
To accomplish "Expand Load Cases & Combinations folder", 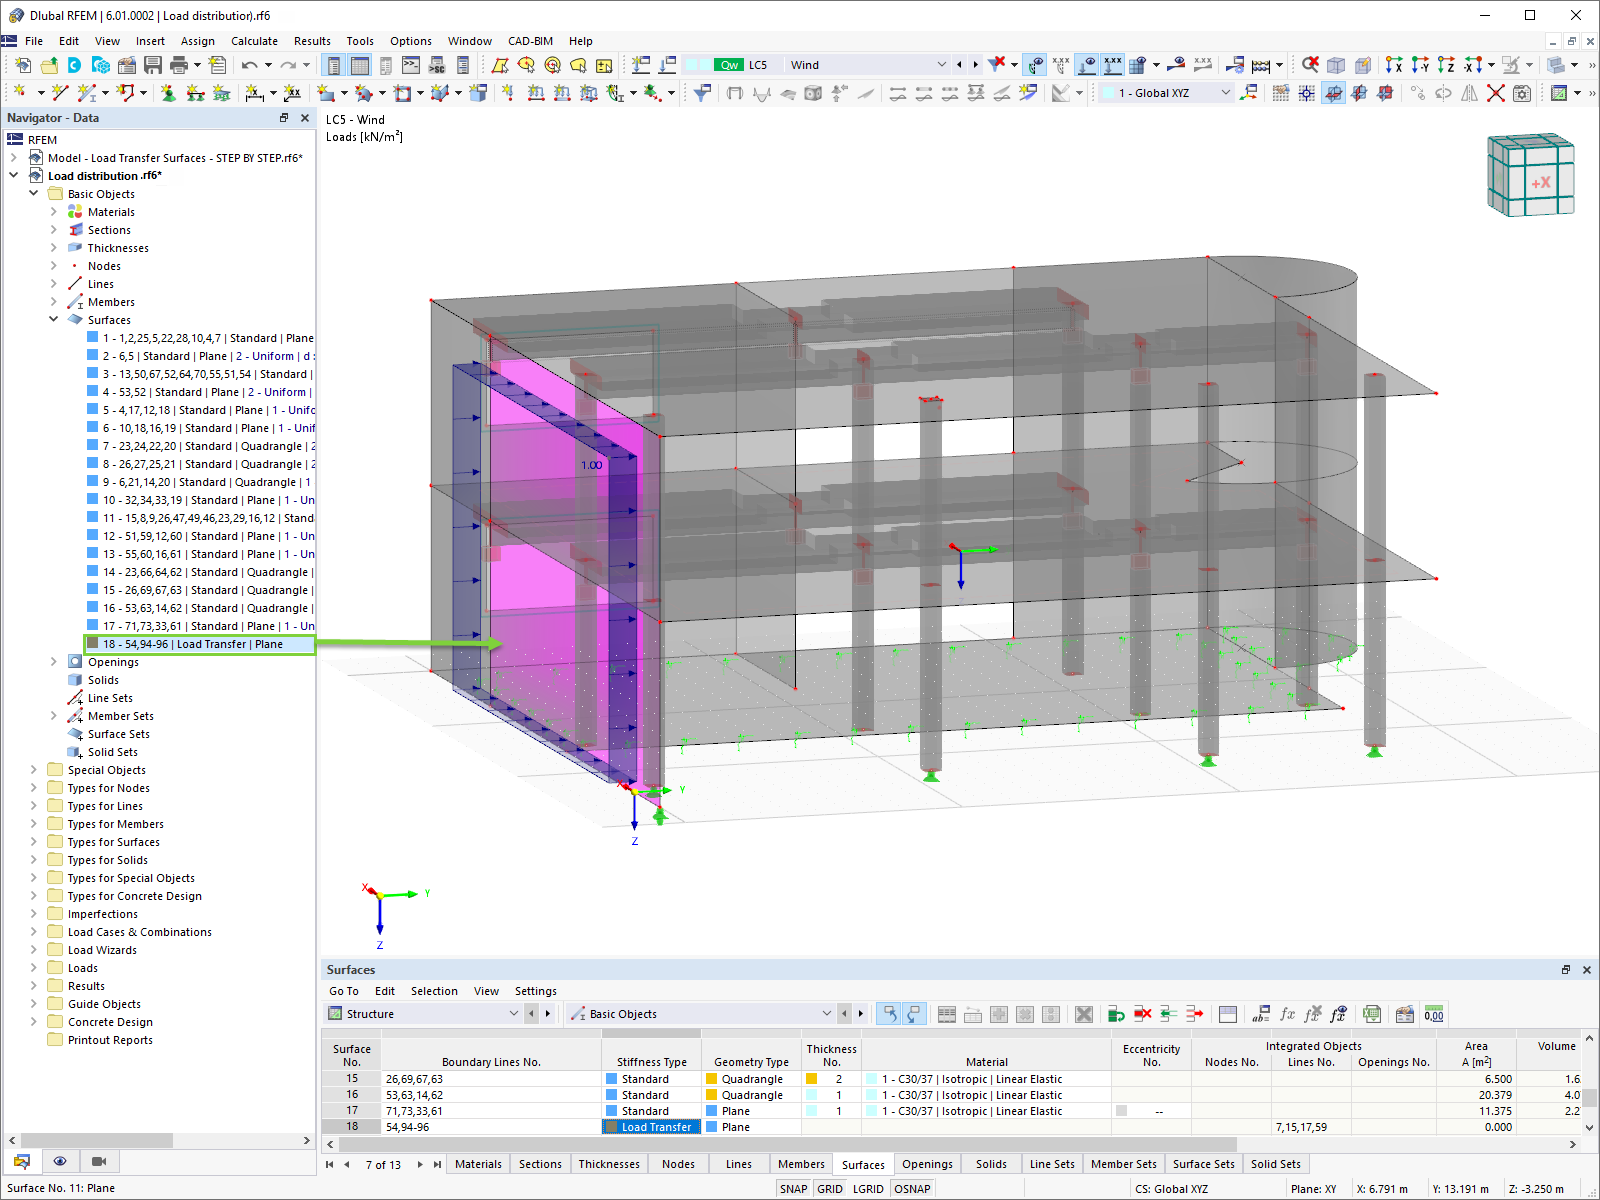I will [33, 932].
